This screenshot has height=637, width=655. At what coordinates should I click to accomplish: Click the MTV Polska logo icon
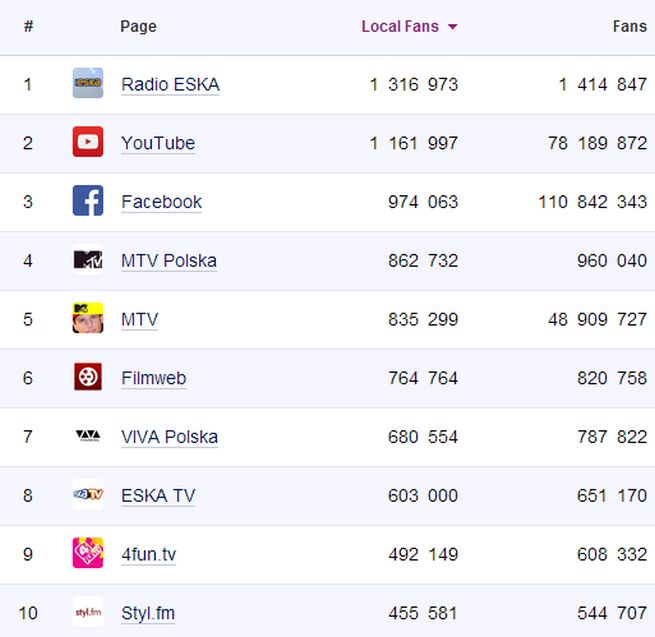click(x=88, y=260)
